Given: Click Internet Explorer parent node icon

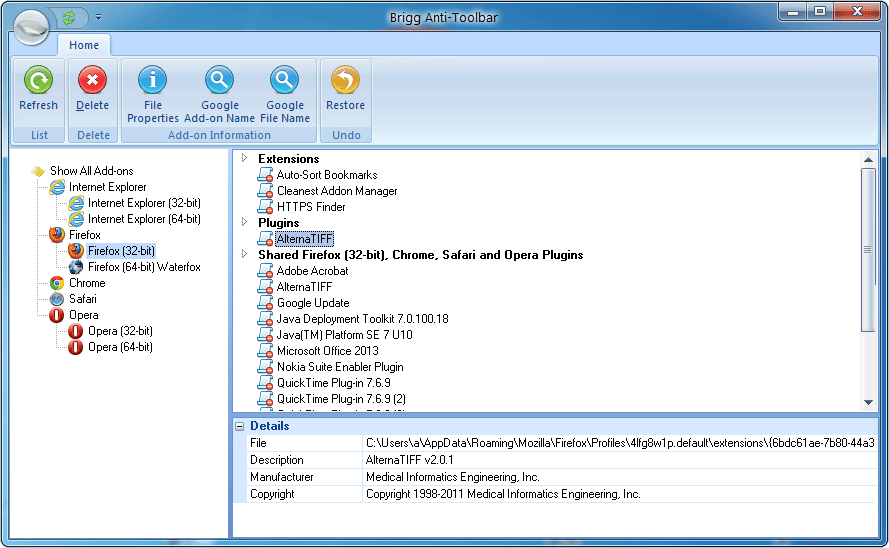Looking at the screenshot, I should [x=57, y=187].
